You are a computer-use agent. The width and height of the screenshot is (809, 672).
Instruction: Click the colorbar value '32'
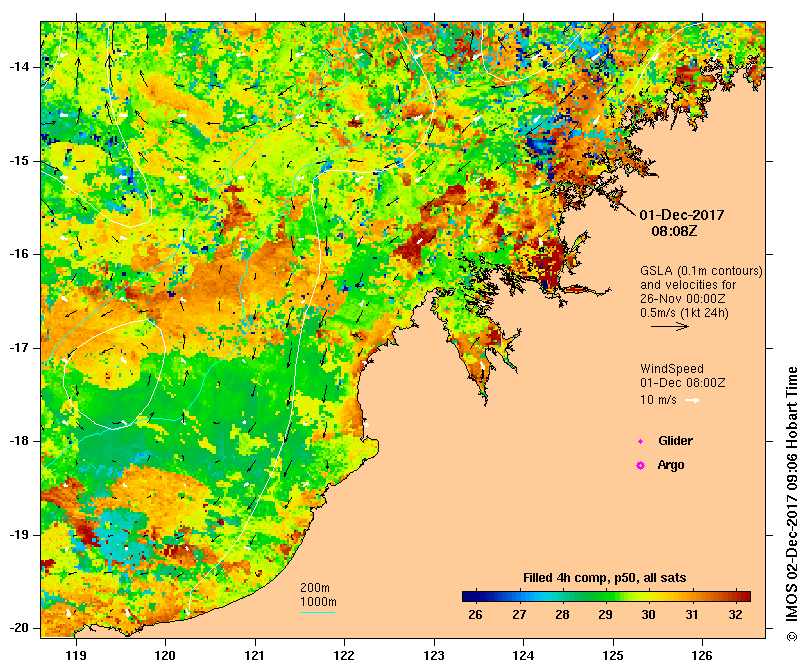click(735, 615)
